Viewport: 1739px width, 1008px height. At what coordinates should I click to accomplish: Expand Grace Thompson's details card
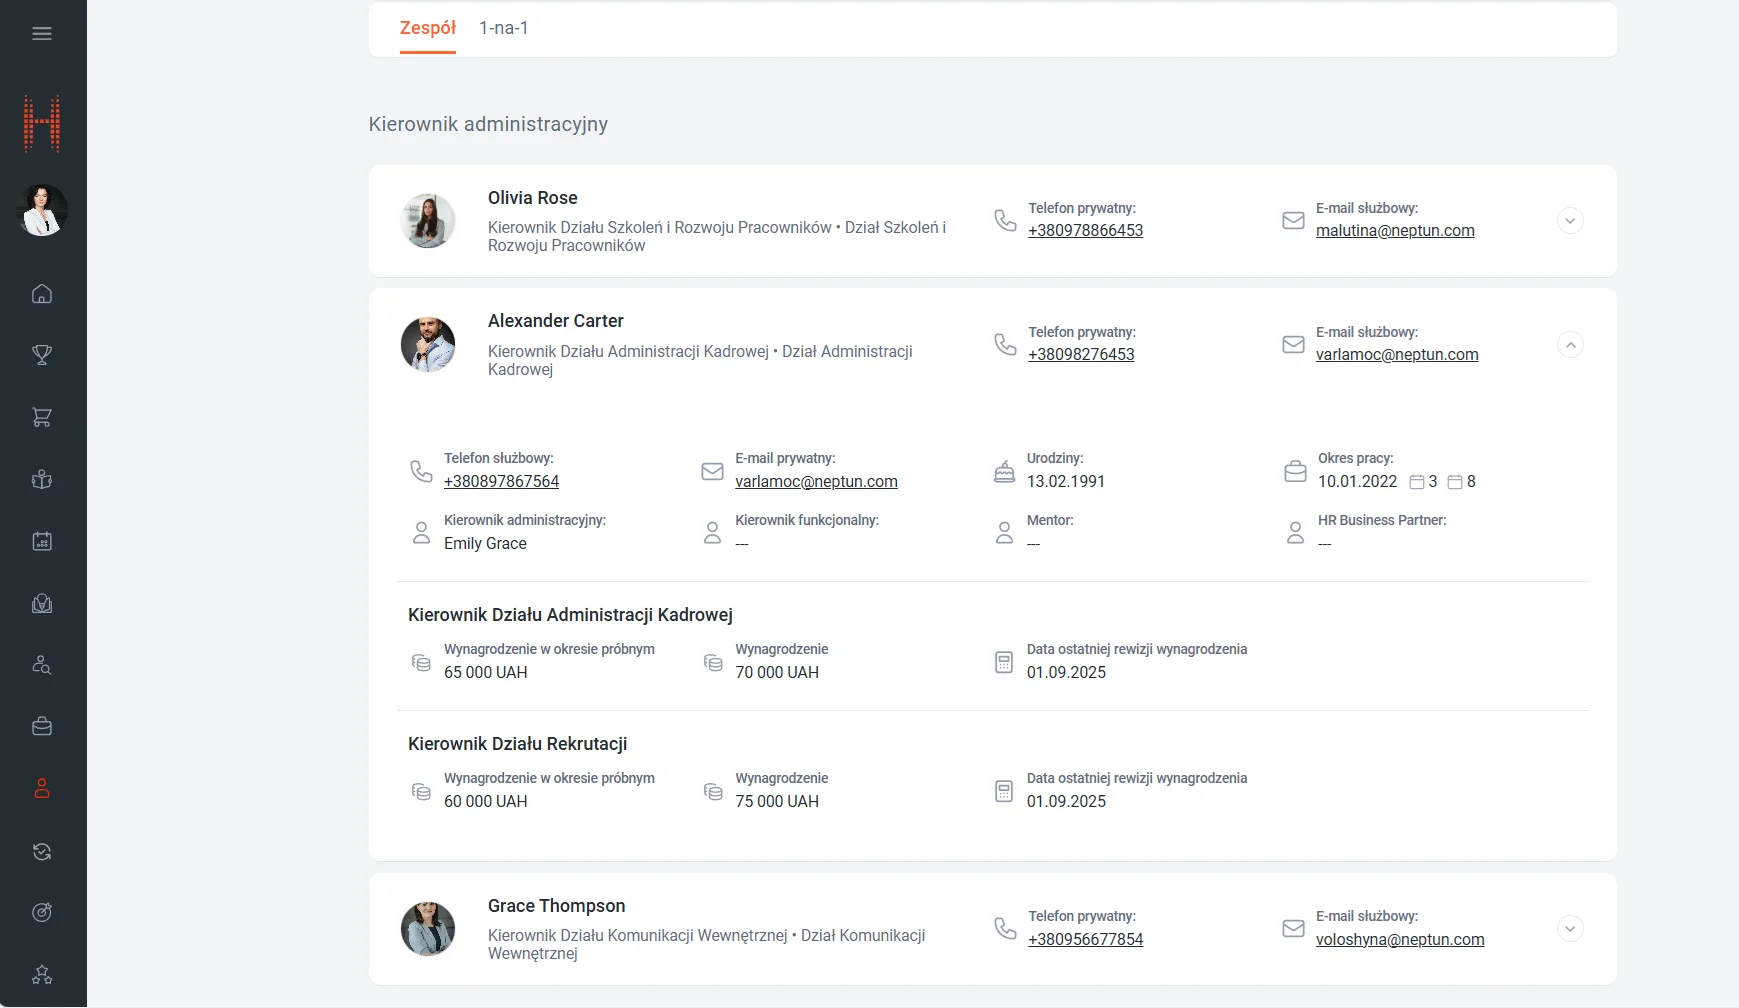pos(1570,929)
